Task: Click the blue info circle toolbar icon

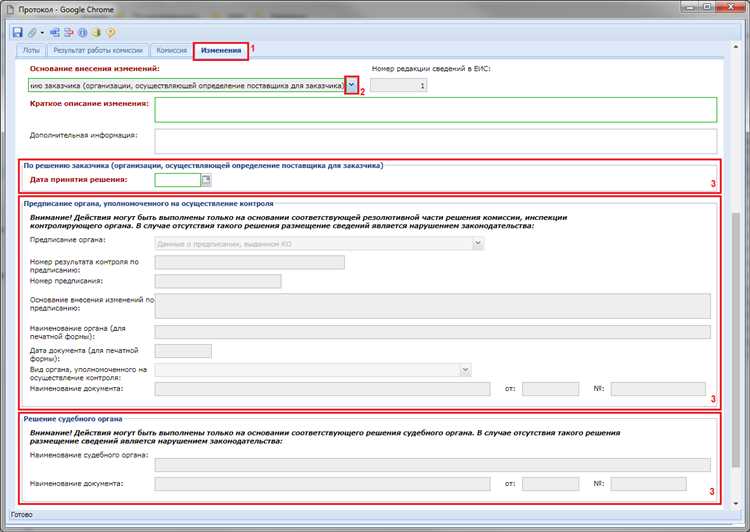Action: click(x=82, y=32)
